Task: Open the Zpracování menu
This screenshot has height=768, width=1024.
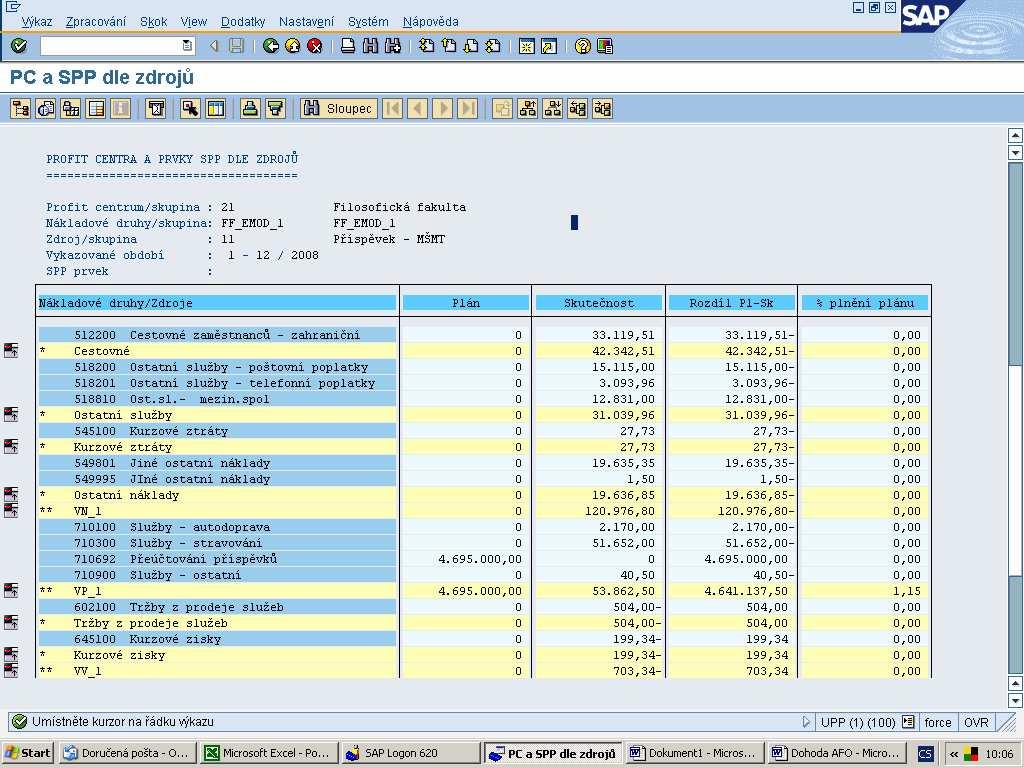Action: [96, 22]
